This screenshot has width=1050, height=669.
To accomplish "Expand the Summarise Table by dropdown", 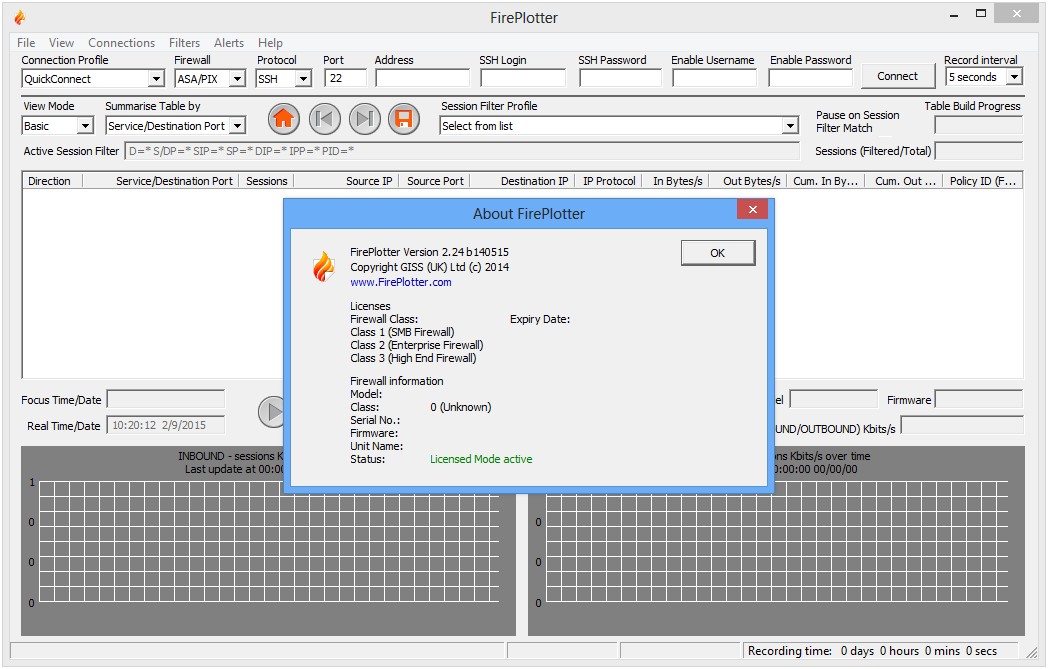I will click(237, 126).
